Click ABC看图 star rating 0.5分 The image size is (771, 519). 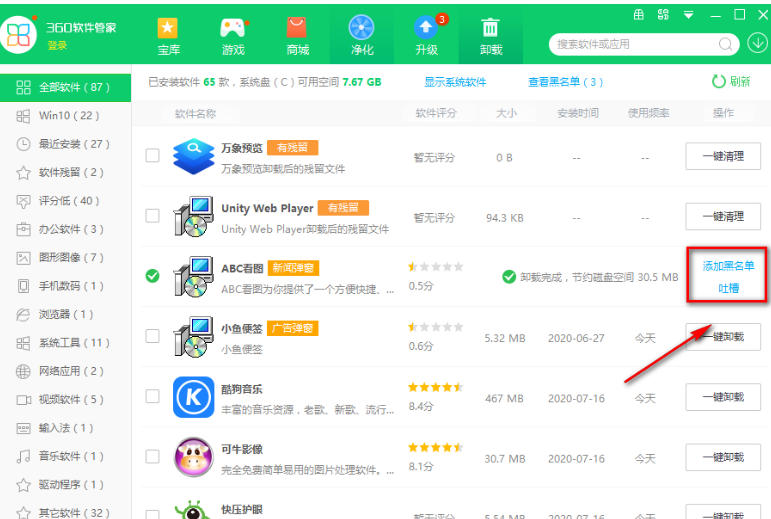click(435, 267)
